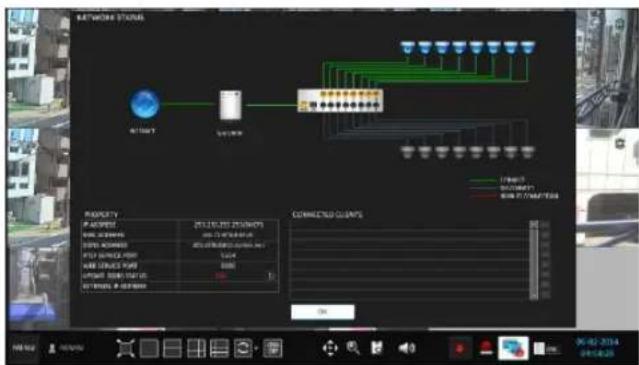Viewport: 639px width, 365px height.
Task: Select first empty Connected Clients list row
Action: (410, 225)
